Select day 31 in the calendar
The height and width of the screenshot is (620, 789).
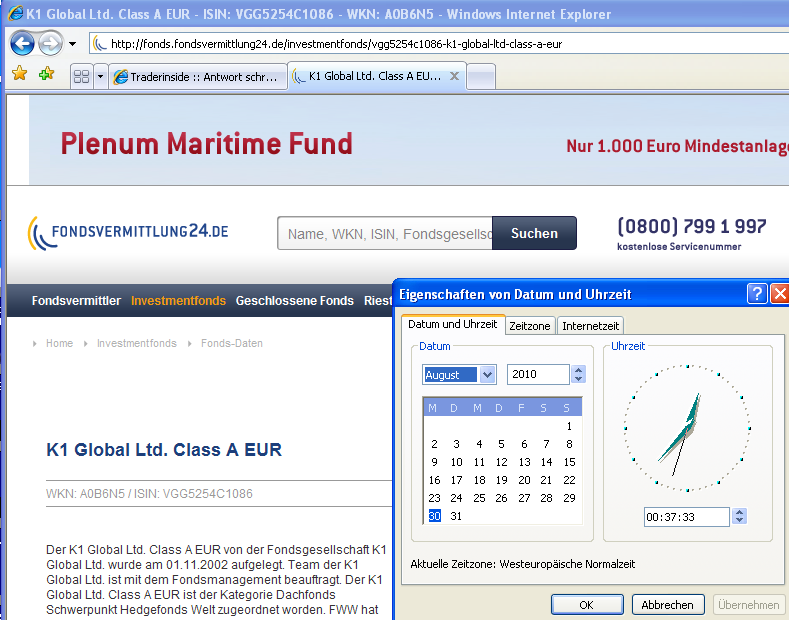click(456, 516)
